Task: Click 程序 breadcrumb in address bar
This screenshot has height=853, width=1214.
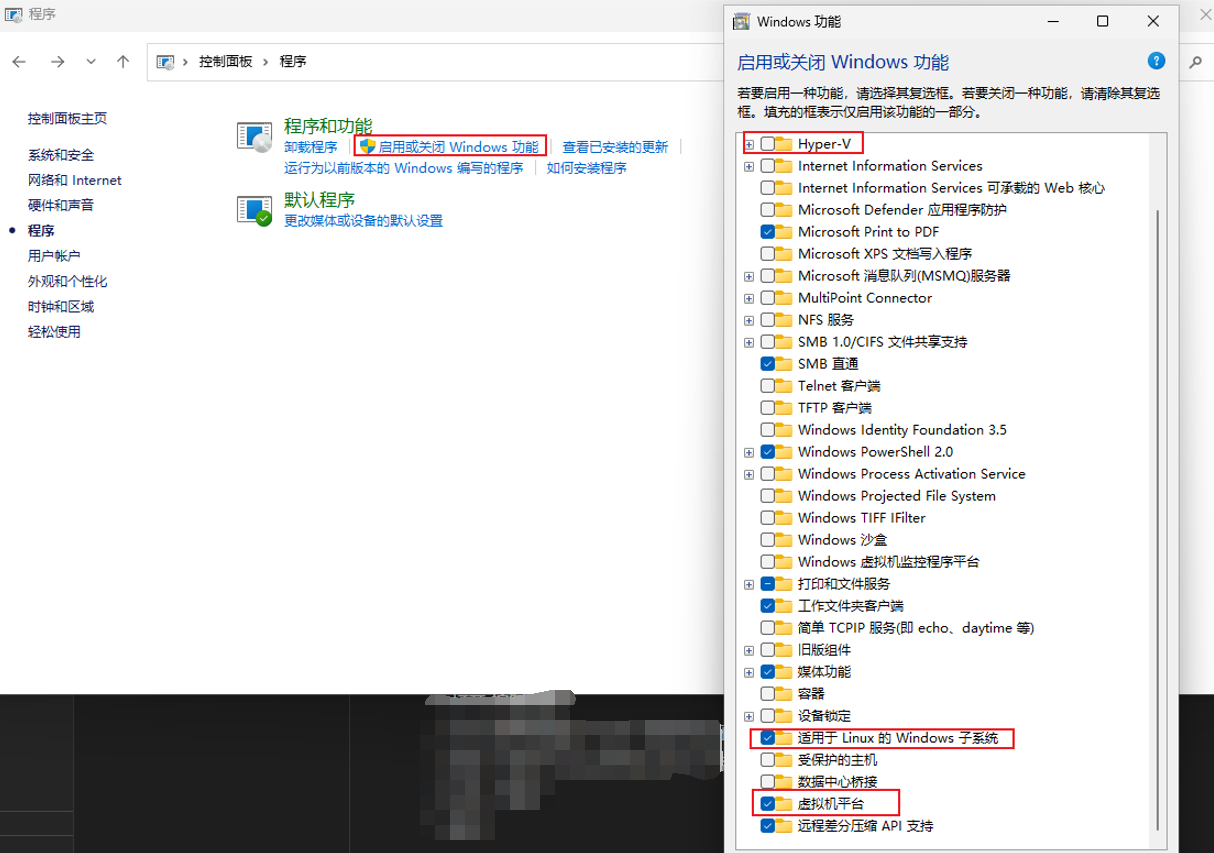Action: coord(293,61)
